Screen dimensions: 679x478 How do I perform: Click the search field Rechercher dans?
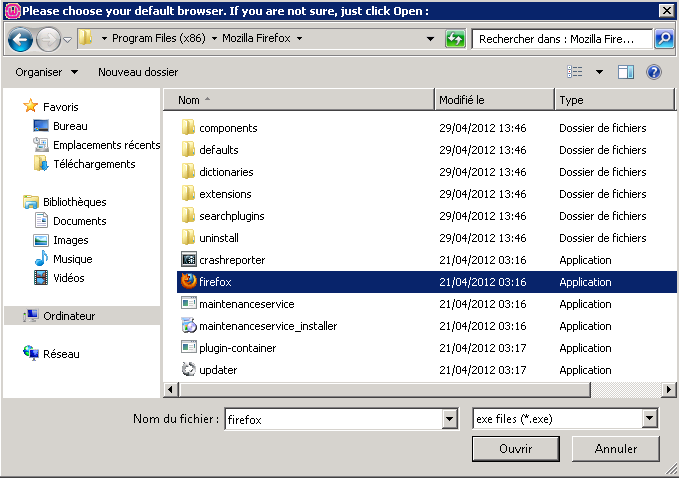click(562, 39)
